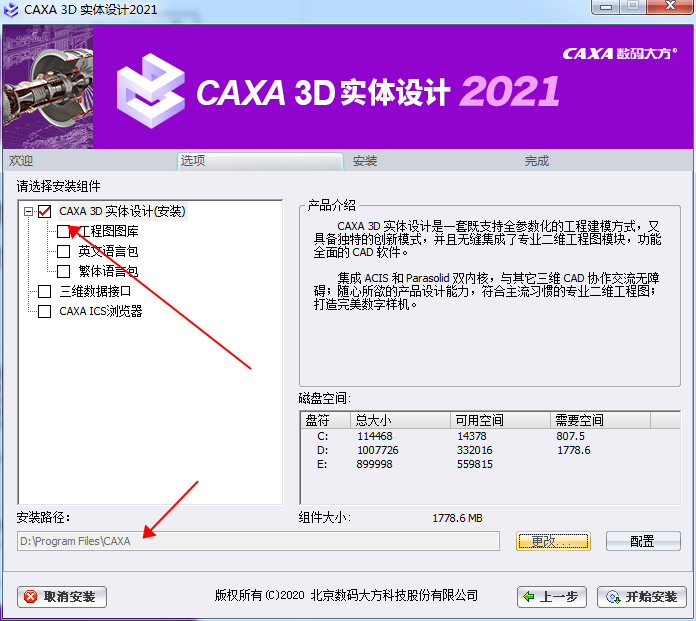This screenshot has height=621, width=696.
Task: Click the CAXA app icon in title bar
Action: [11, 10]
